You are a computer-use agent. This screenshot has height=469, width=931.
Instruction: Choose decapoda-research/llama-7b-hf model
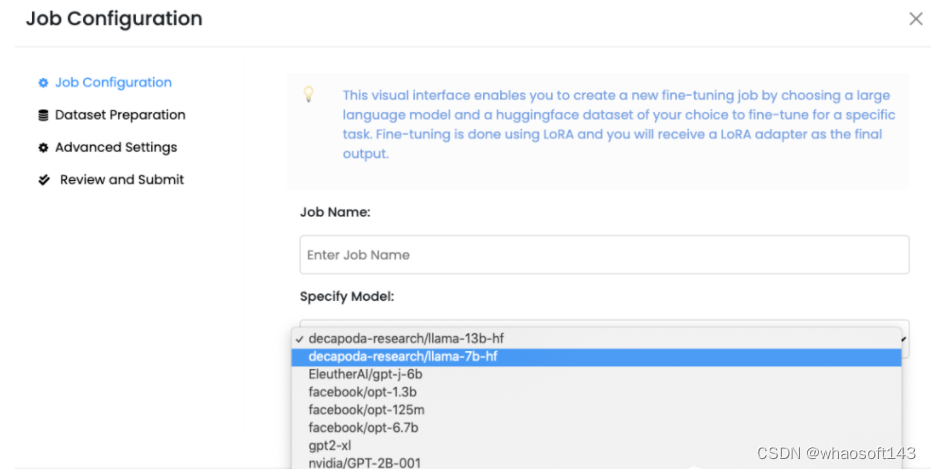pyautogui.click(x=596, y=356)
